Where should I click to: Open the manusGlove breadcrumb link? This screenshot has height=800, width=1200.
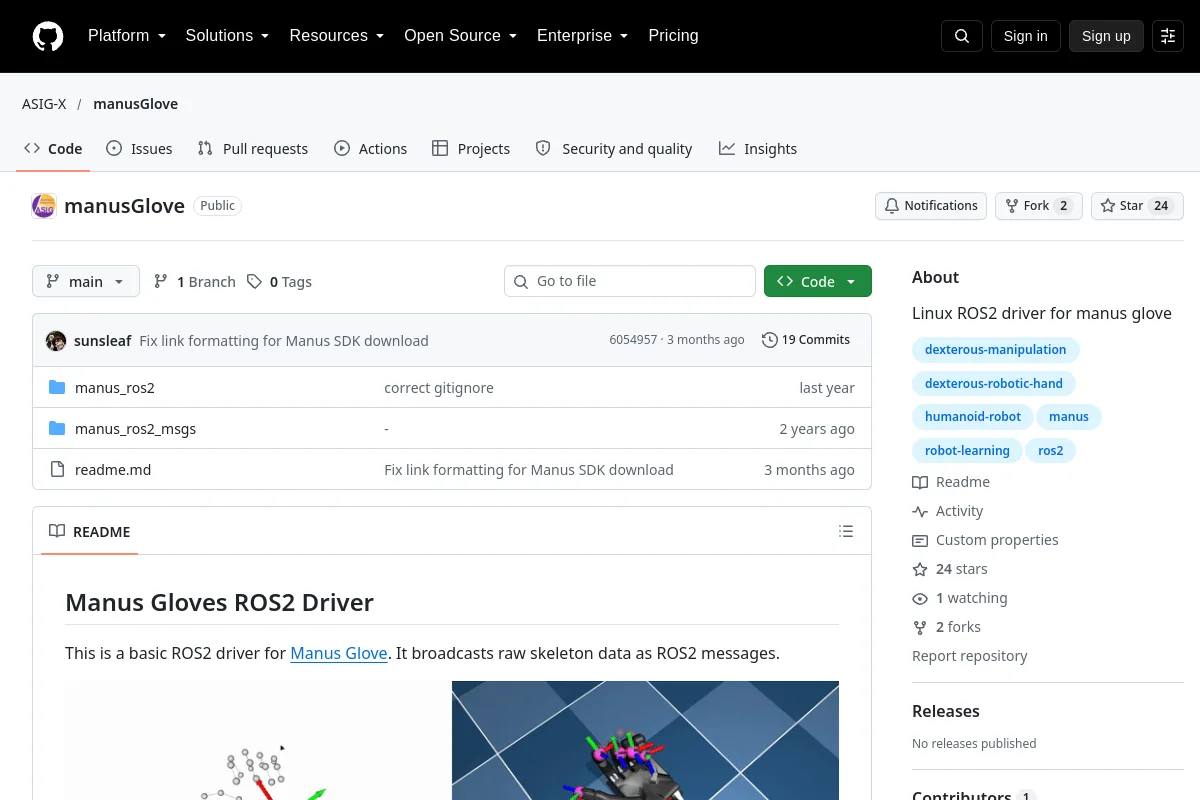(x=135, y=104)
